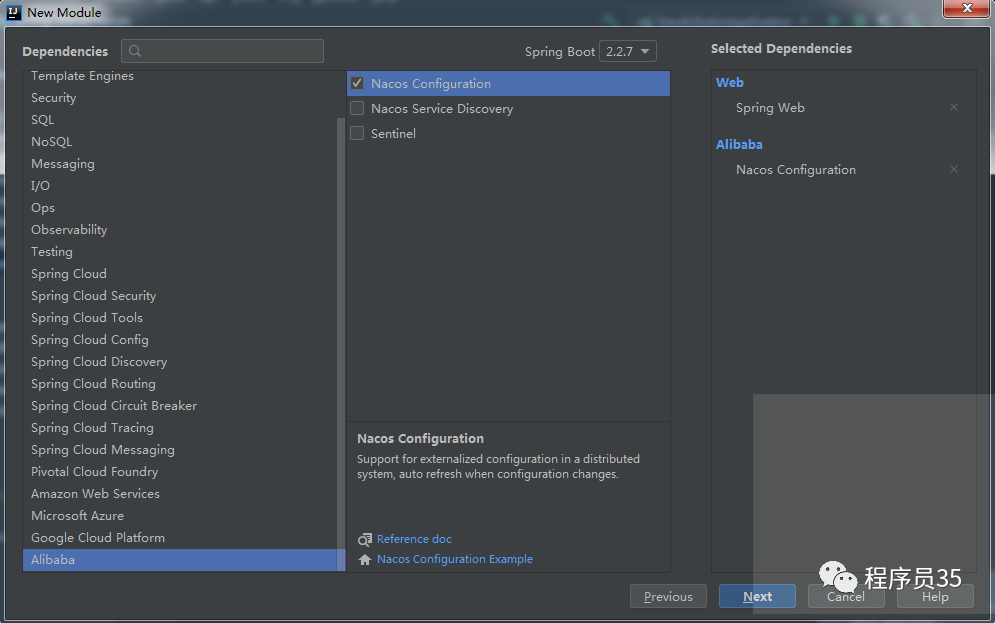The height and width of the screenshot is (623, 995).
Task: Choose the Observability category
Action: (180, 230)
